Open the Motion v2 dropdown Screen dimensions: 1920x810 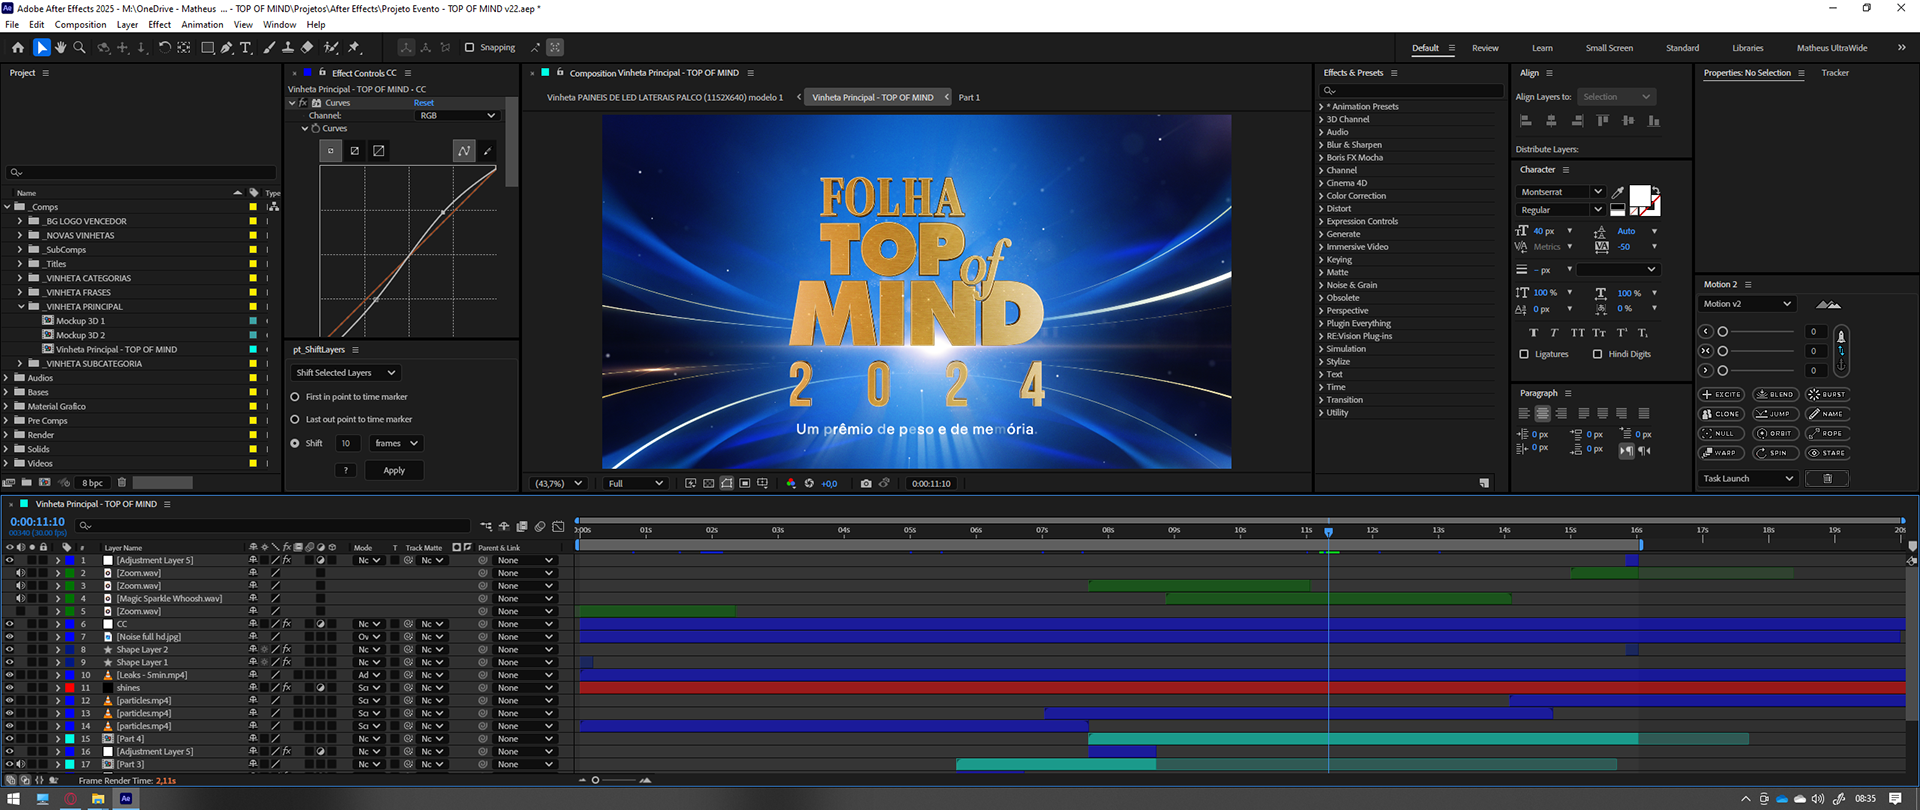pyautogui.click(x=1747, y=304)
